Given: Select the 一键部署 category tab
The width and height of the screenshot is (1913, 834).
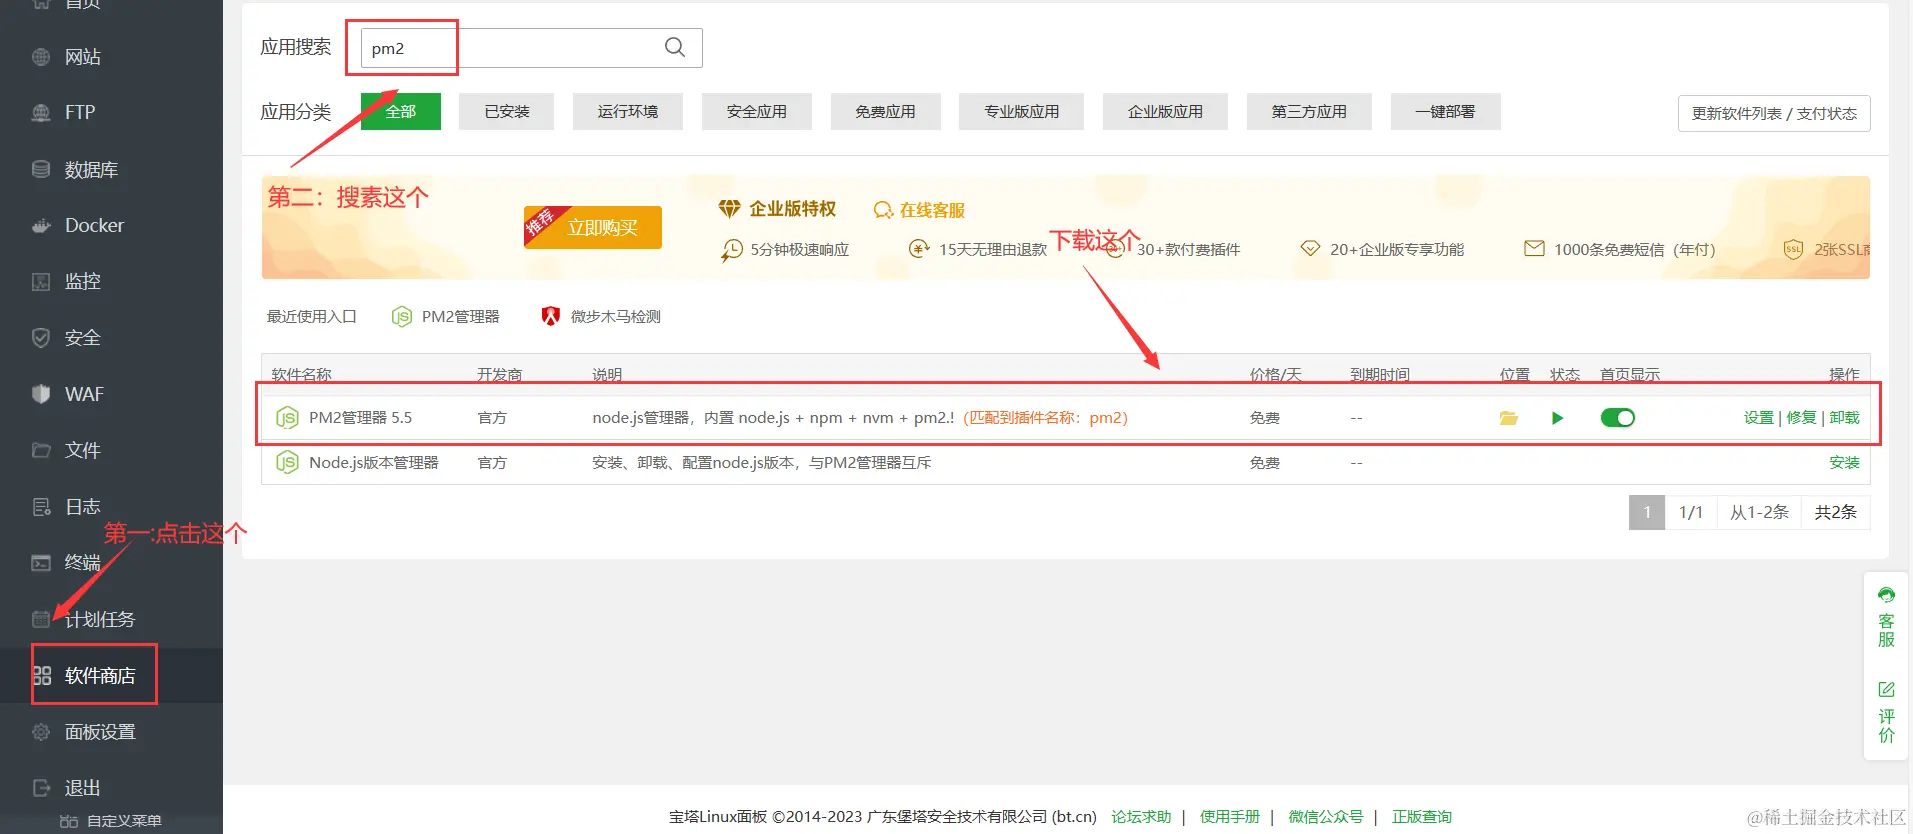Looking at the screenshot, I should [1445, 112].
